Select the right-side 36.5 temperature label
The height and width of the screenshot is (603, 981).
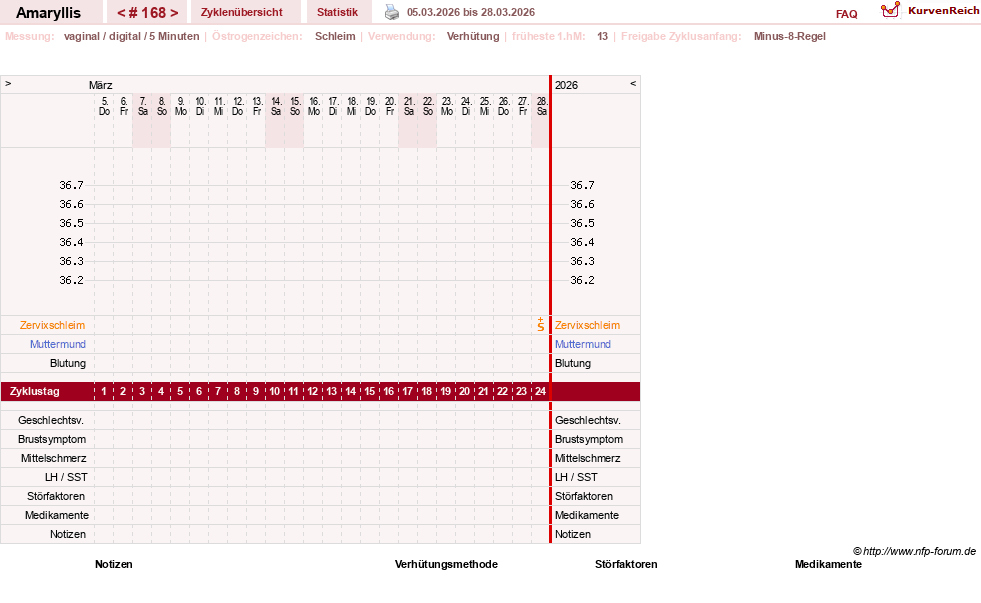pos(582,223)
